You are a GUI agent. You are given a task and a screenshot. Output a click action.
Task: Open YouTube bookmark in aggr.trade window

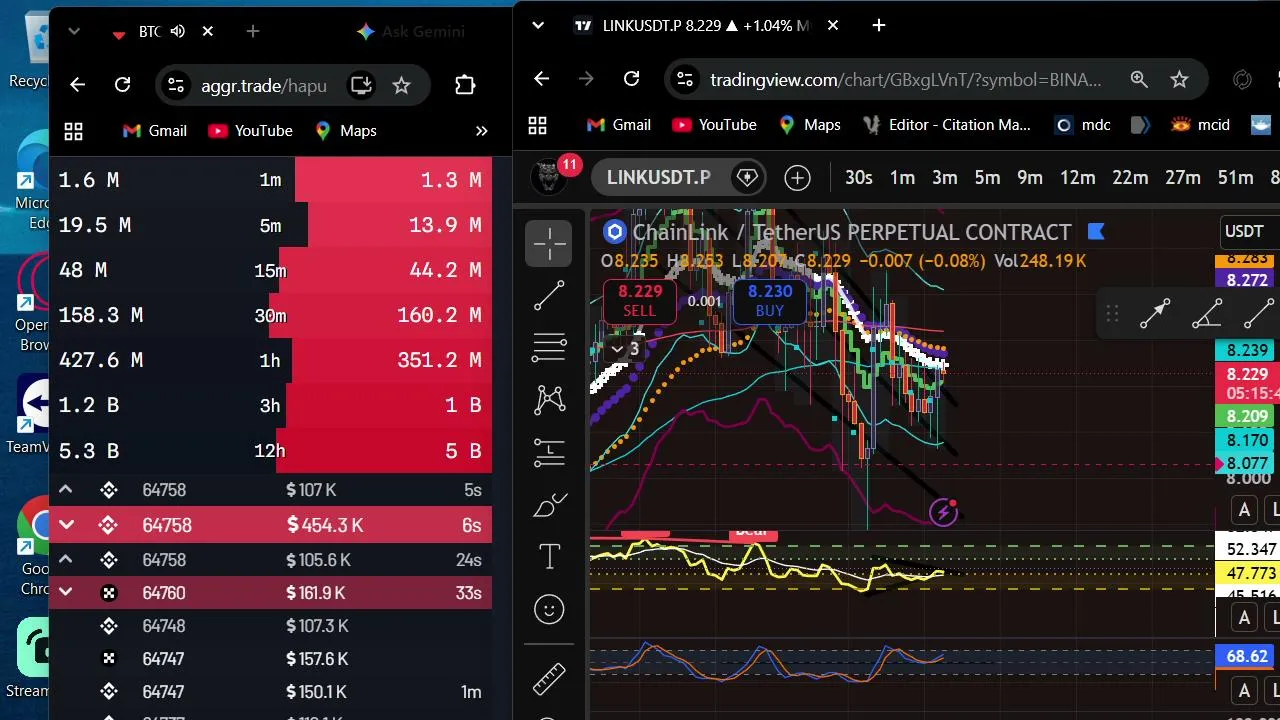pos(250,131)
